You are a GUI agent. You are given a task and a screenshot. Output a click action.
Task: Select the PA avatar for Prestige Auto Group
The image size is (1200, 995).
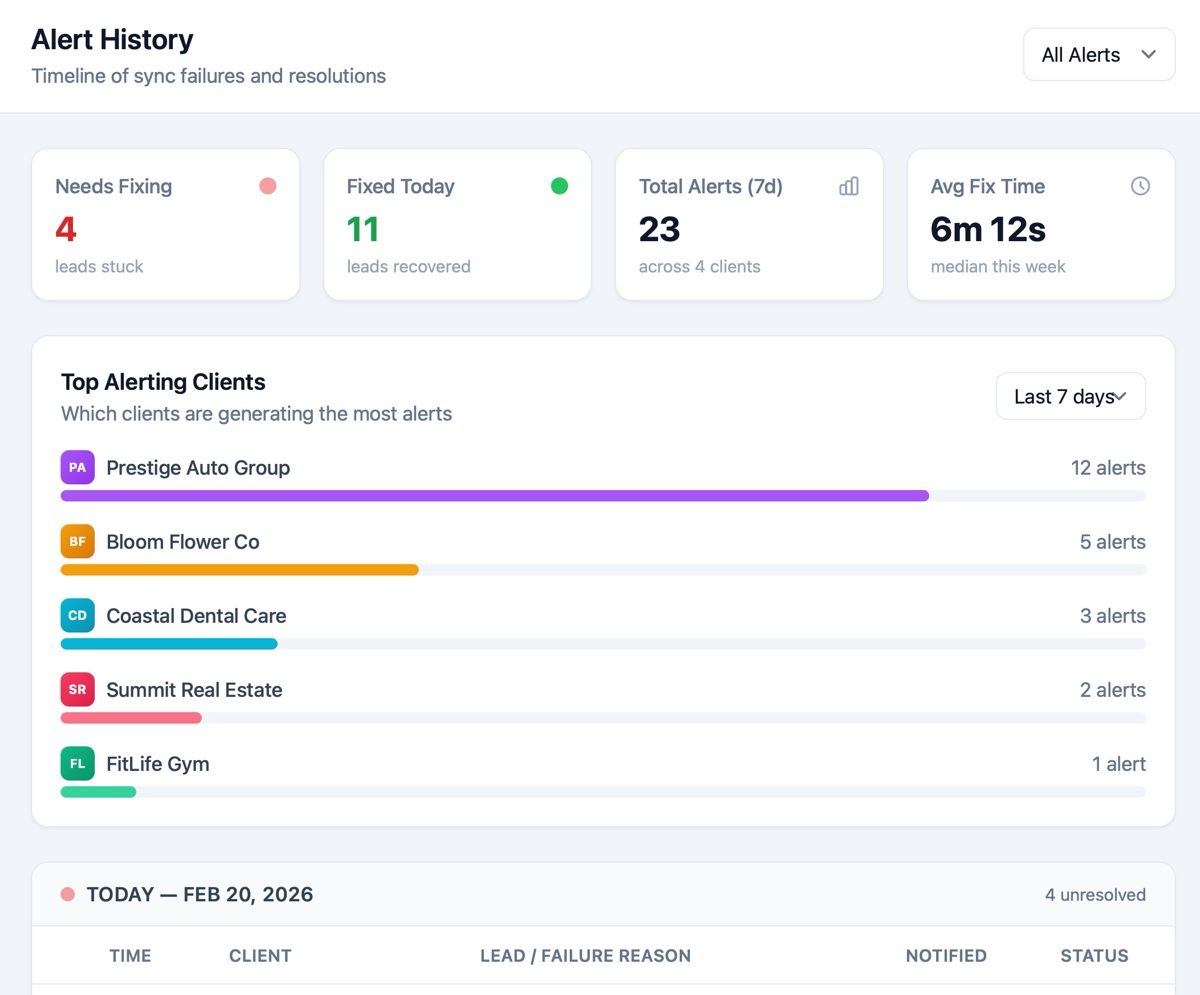(77, 467)
